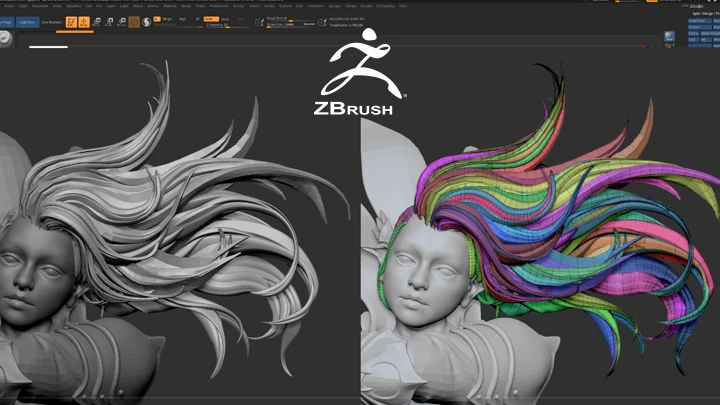Click the ActivePoints brush icon
Image resolution: width=720 pixels, height=405 pixels.
click(322, 22)
